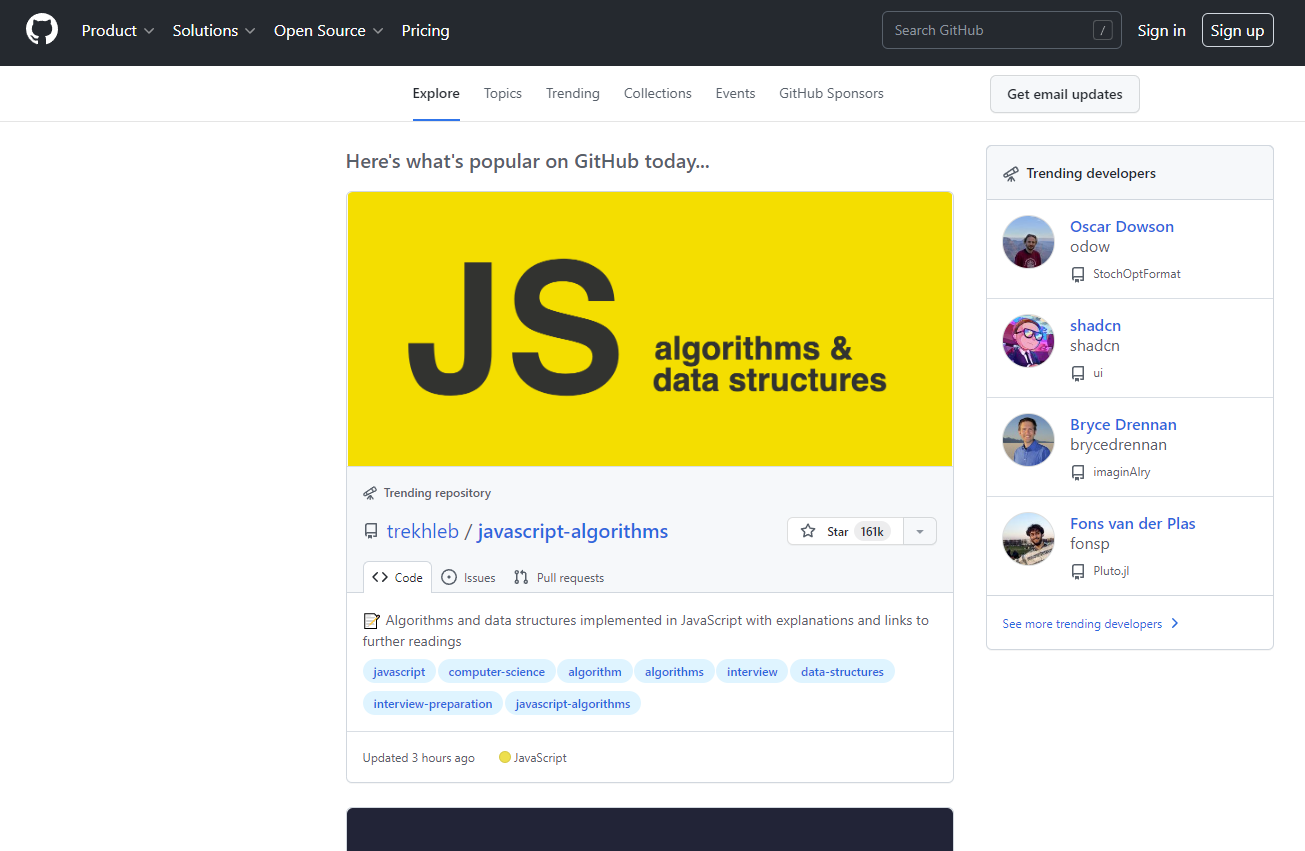Click the interview-preparation topic tag
The height and width of the screenshot is (851, 1305).
433,704
